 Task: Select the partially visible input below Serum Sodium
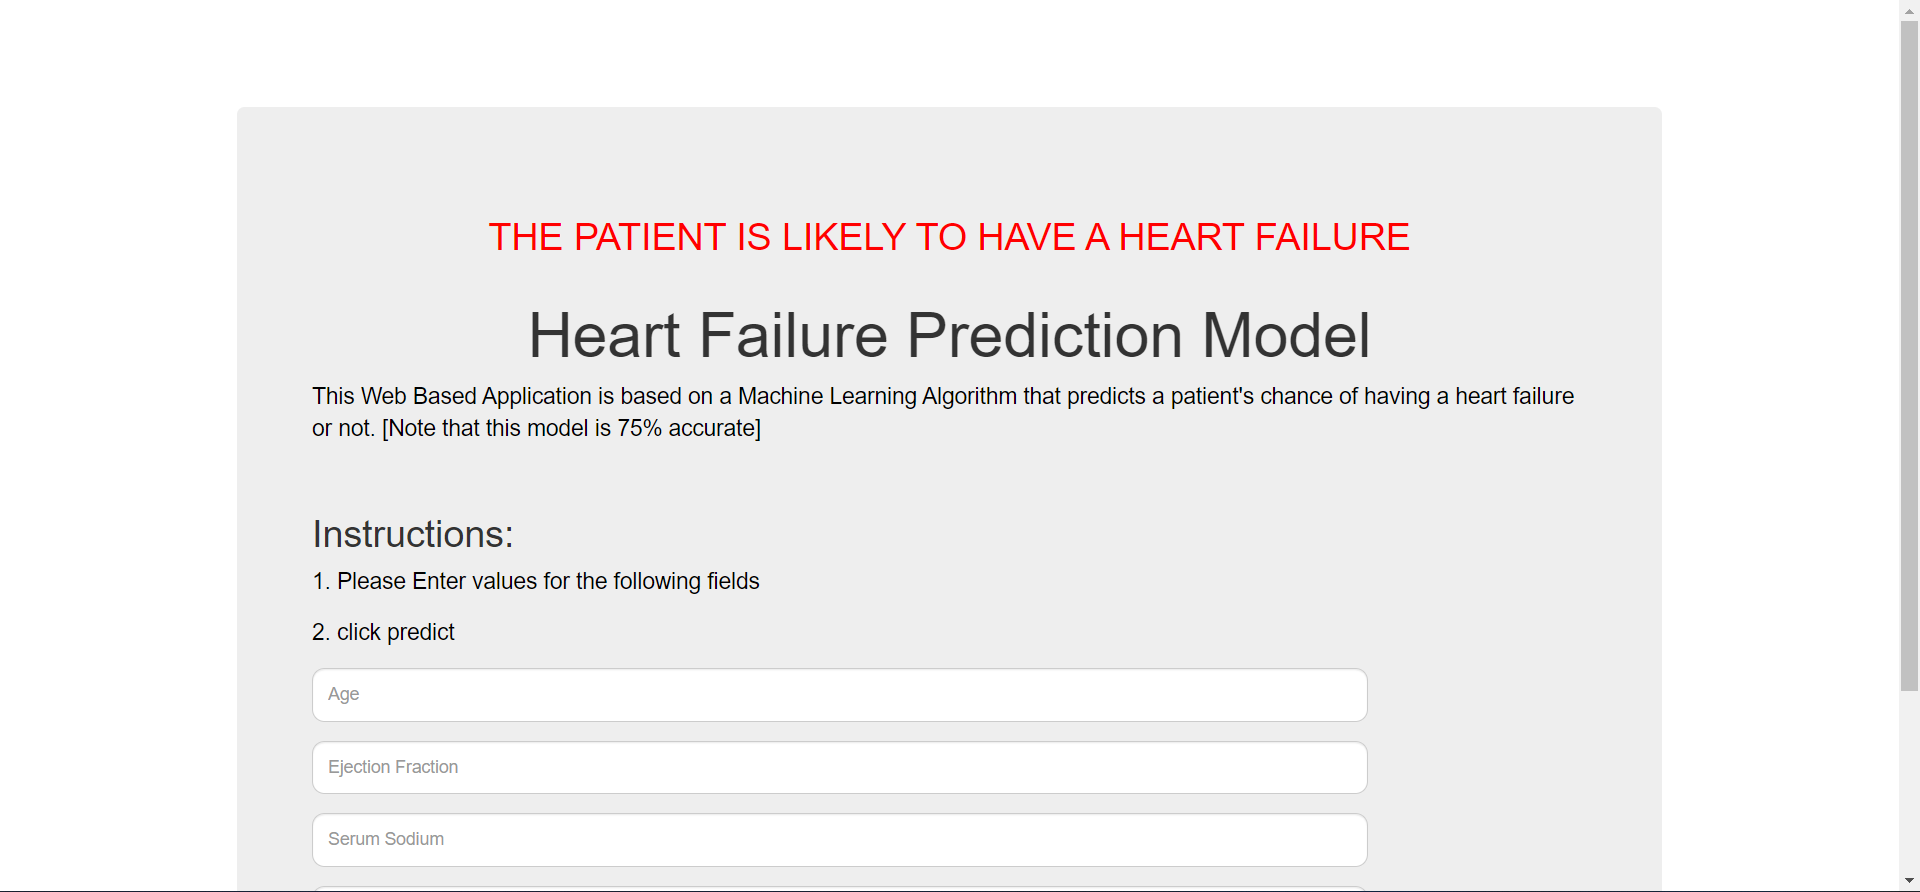coord(839,888)
